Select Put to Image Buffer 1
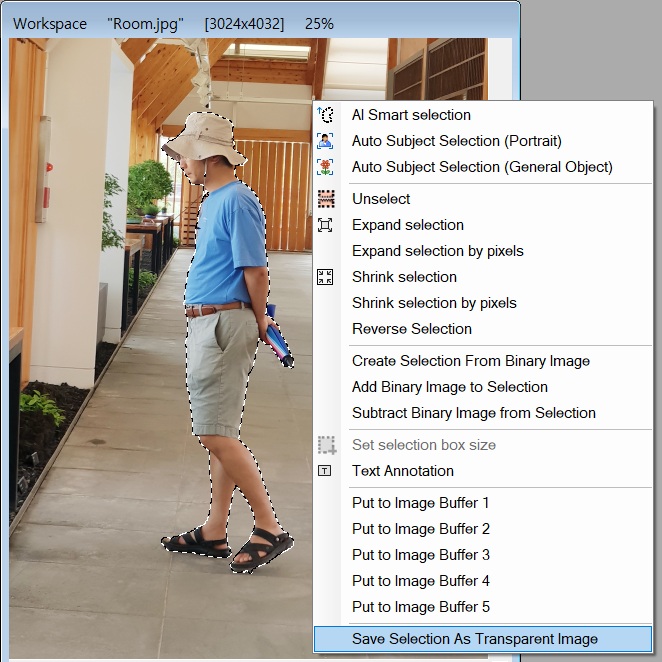 [421, 503]
